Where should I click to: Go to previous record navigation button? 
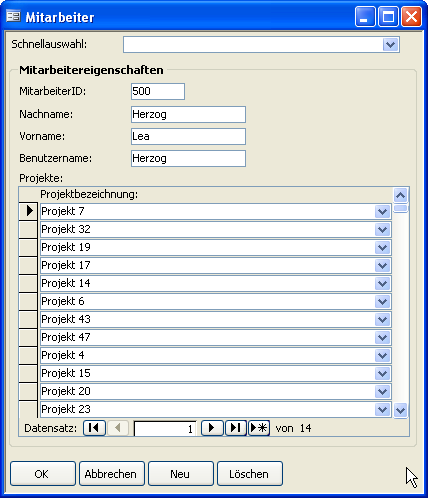pos(118,428)
